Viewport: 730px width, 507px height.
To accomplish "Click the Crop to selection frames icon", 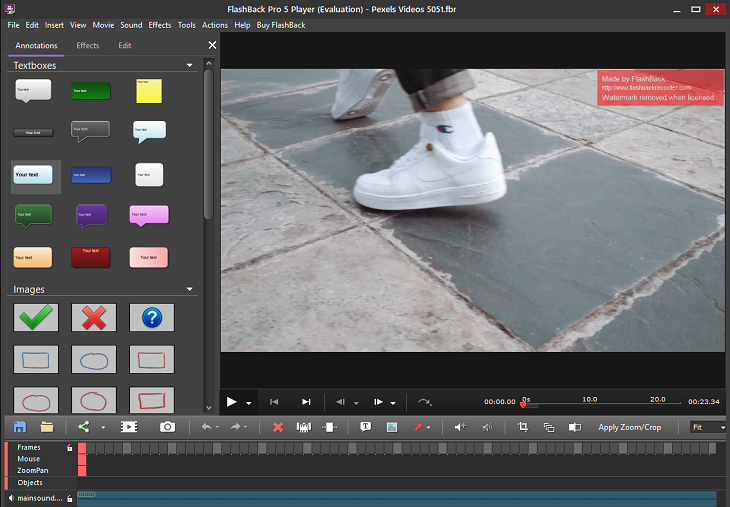I will click(330, 427).
